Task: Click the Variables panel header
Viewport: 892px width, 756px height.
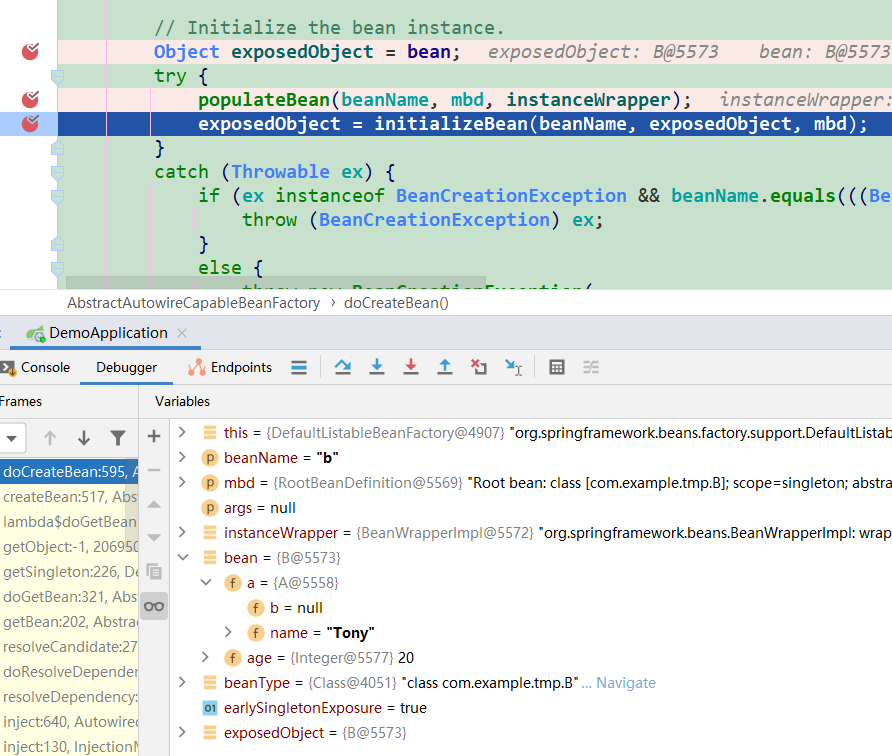Action: click(x=182, y=402)
